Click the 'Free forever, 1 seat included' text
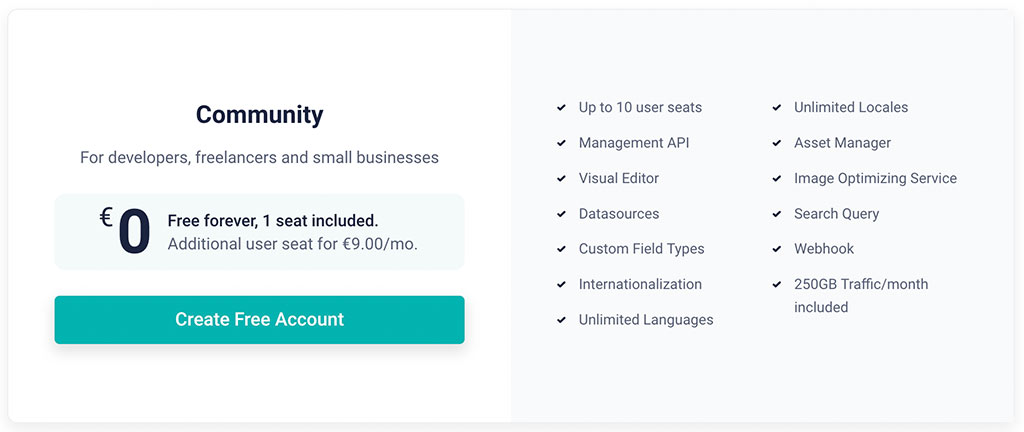This screenshot has height=432, width=1024. [273, 221]
